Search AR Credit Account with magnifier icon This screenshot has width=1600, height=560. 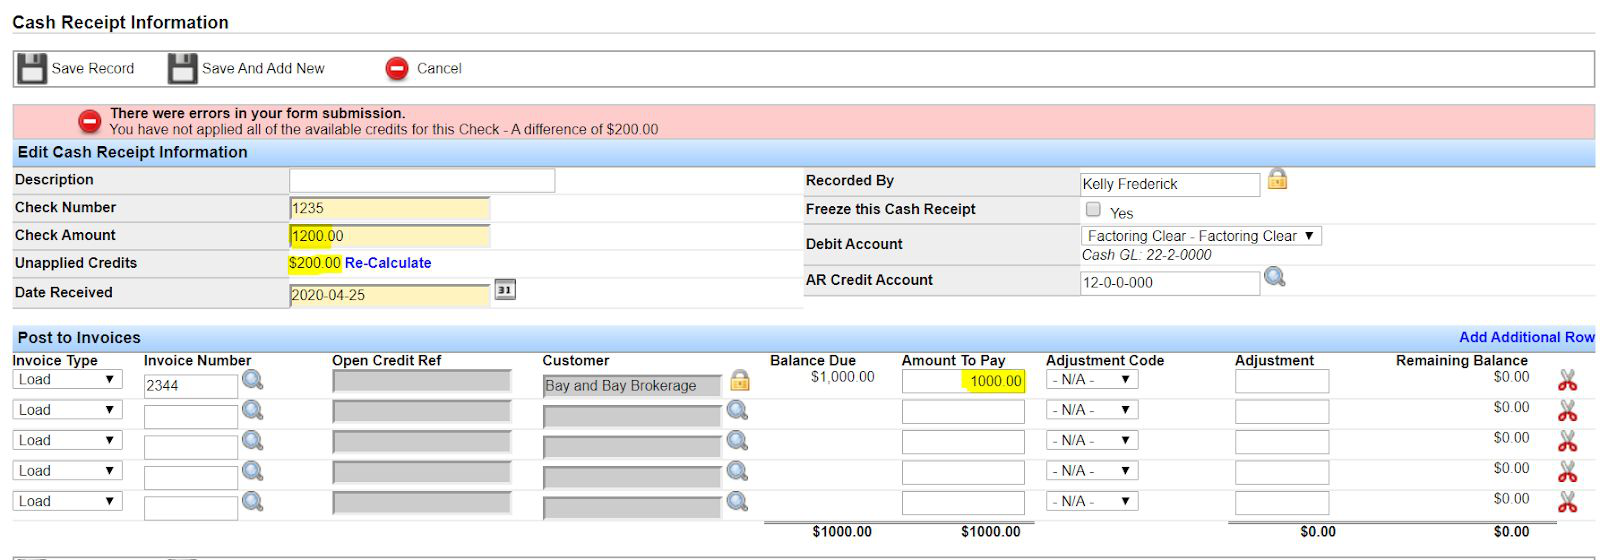[1275, 277]
